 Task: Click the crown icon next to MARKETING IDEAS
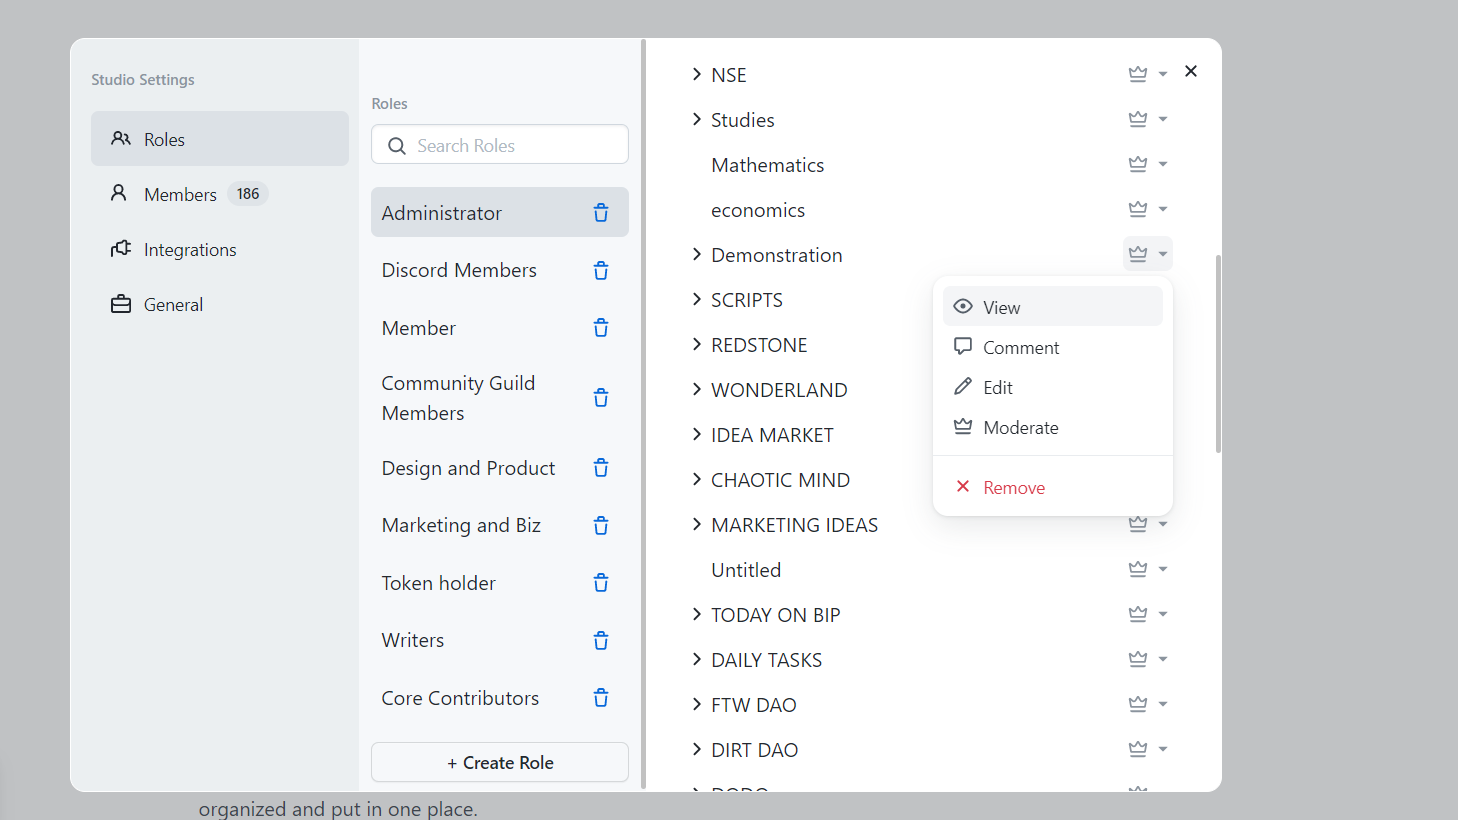1137,523
